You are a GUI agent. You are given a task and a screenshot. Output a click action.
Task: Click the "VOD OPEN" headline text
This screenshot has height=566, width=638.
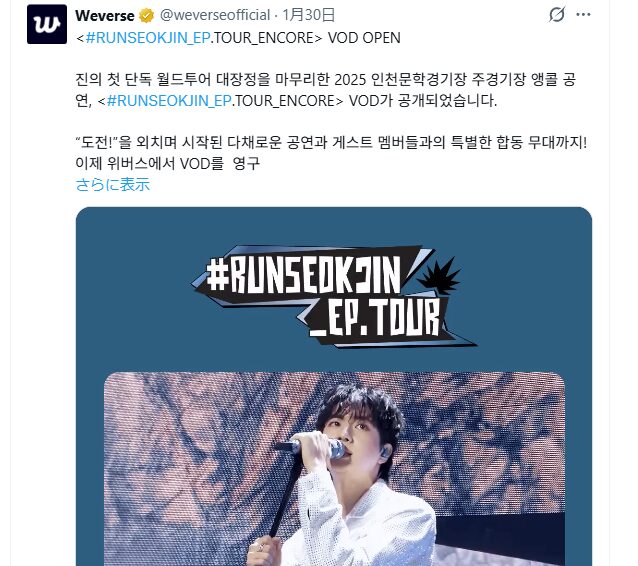click(364, 37)
